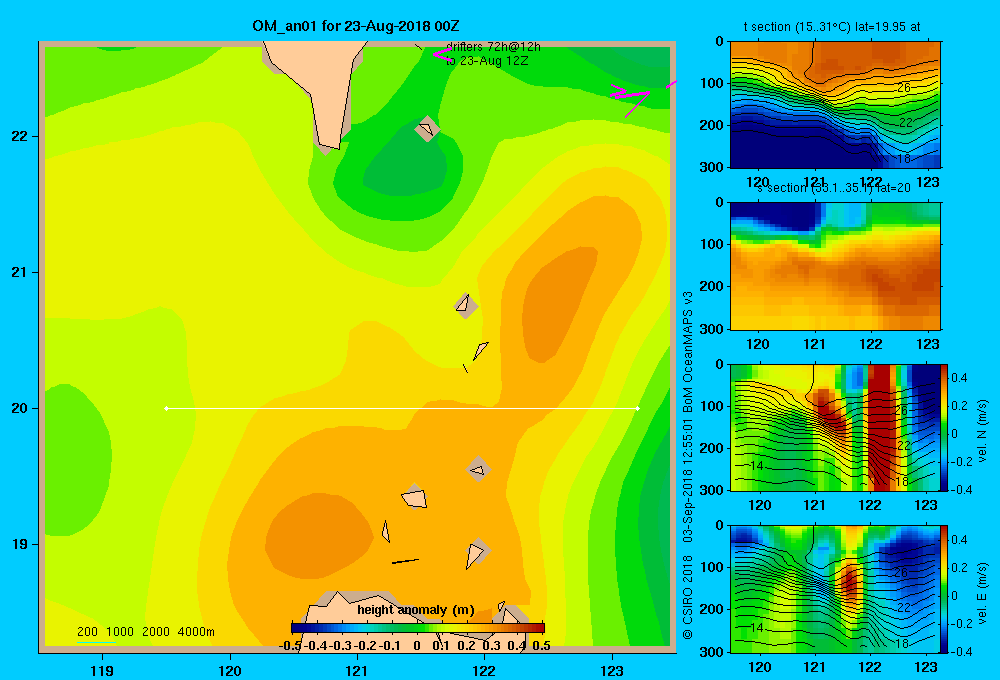Click the "14" contour label in vel. E plot

[756, 628]
